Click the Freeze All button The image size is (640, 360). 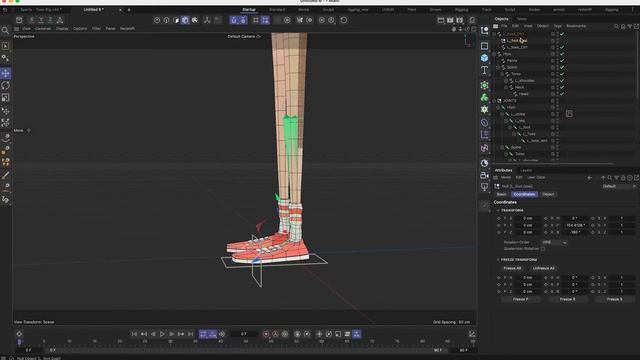512,268
